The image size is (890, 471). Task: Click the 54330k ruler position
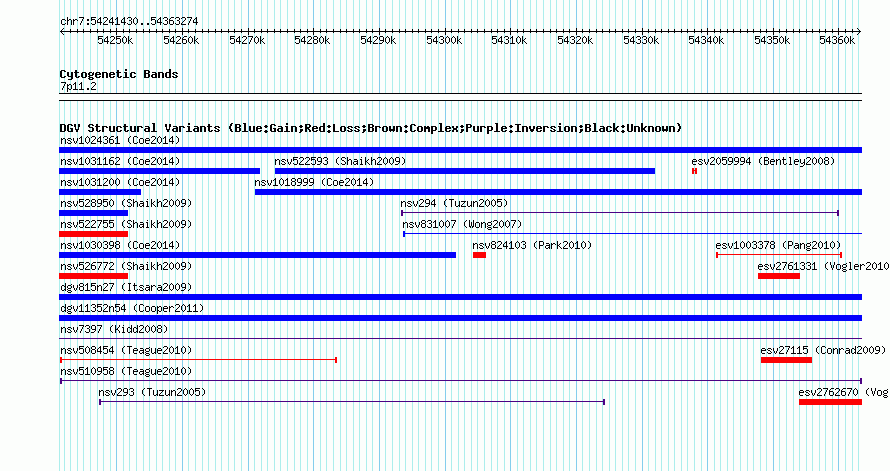[x=641, y=40]
